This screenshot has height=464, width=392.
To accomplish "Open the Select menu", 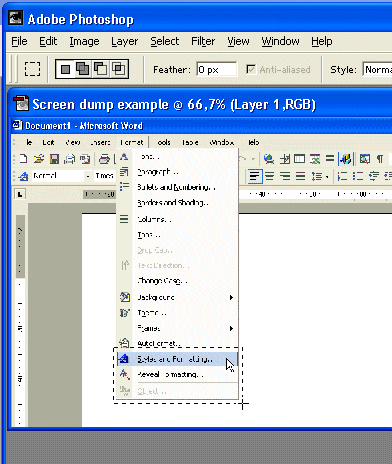I will 165,41.
